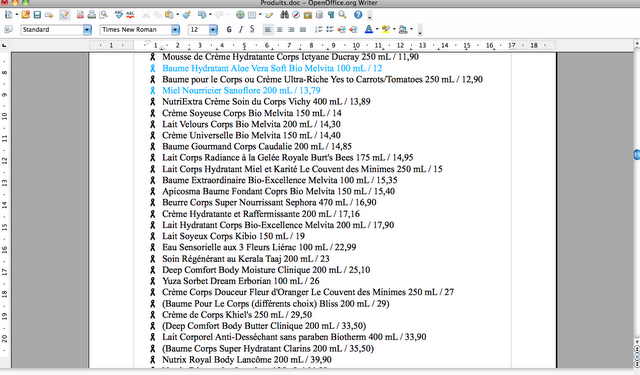Save the document with the floppy icon

(x=37, y=15)
